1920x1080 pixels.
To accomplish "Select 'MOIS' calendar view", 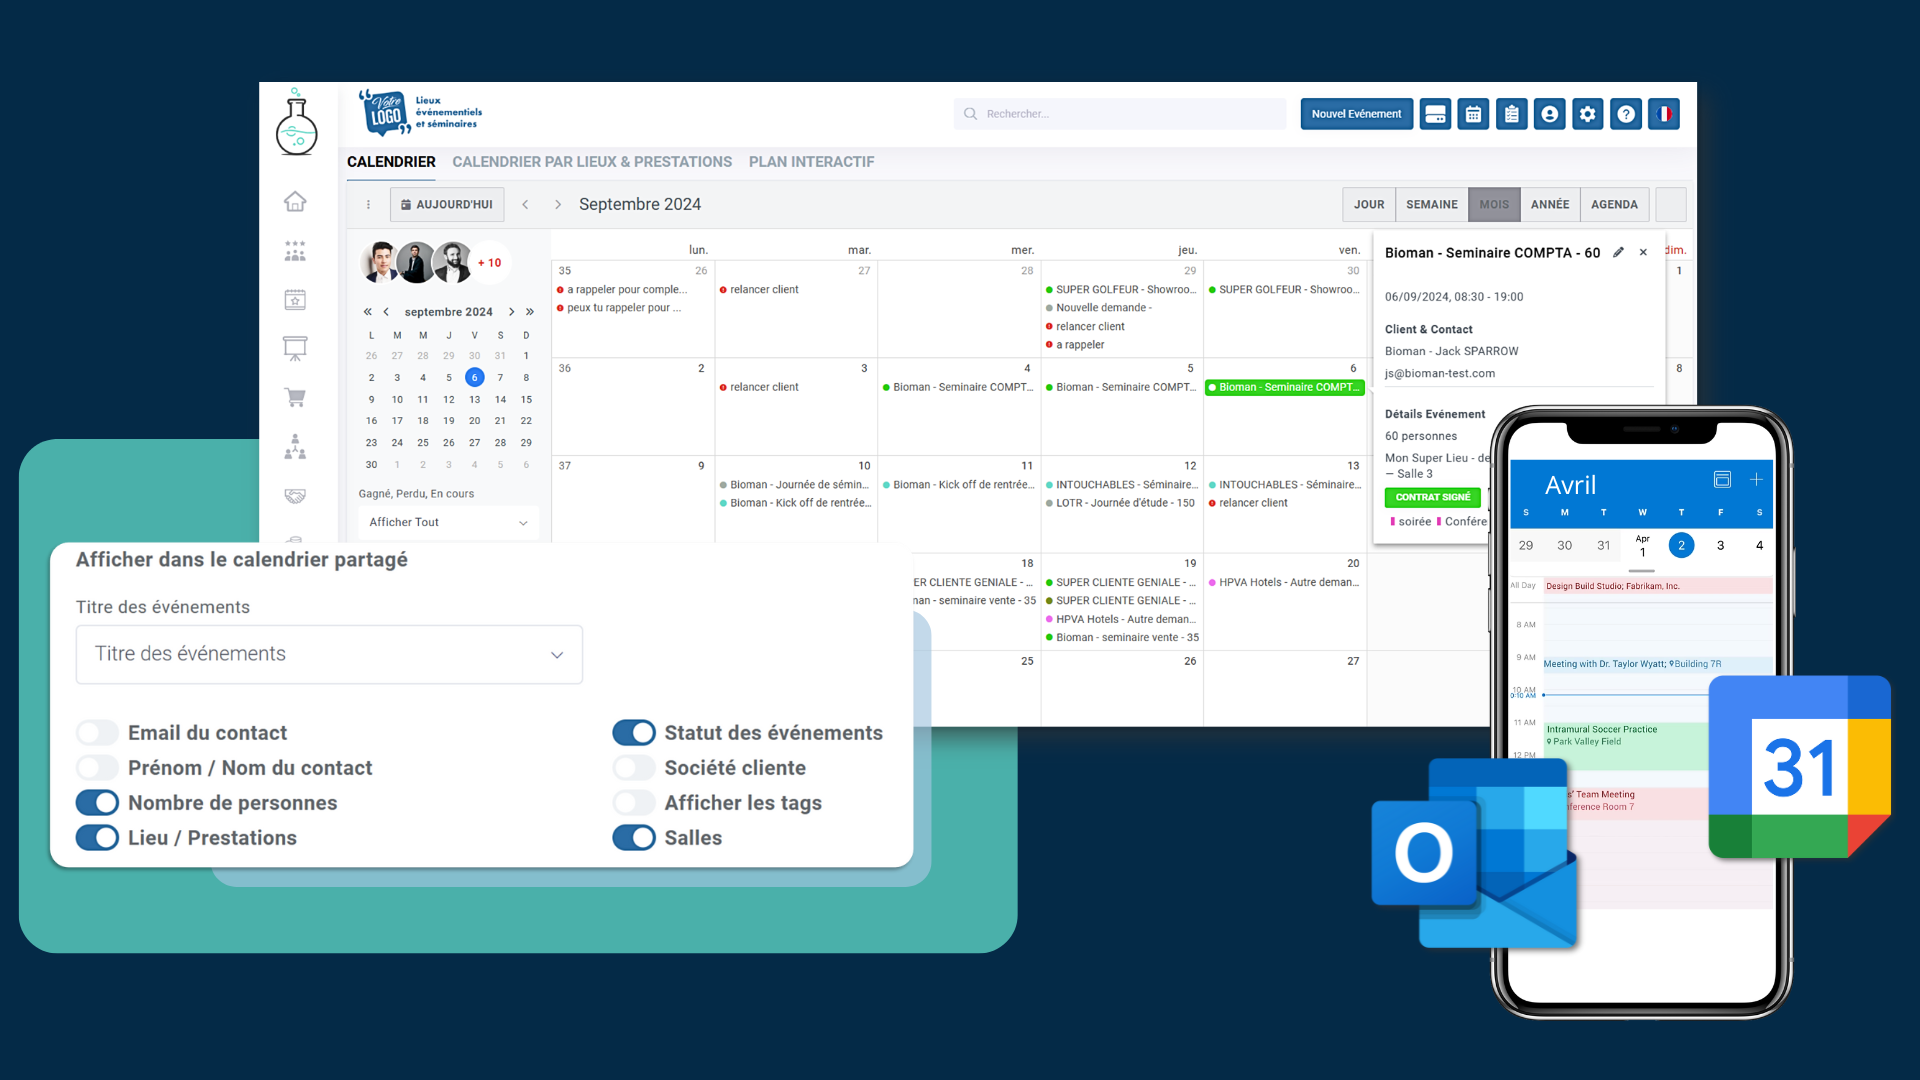I will [x=1491, y=204].
